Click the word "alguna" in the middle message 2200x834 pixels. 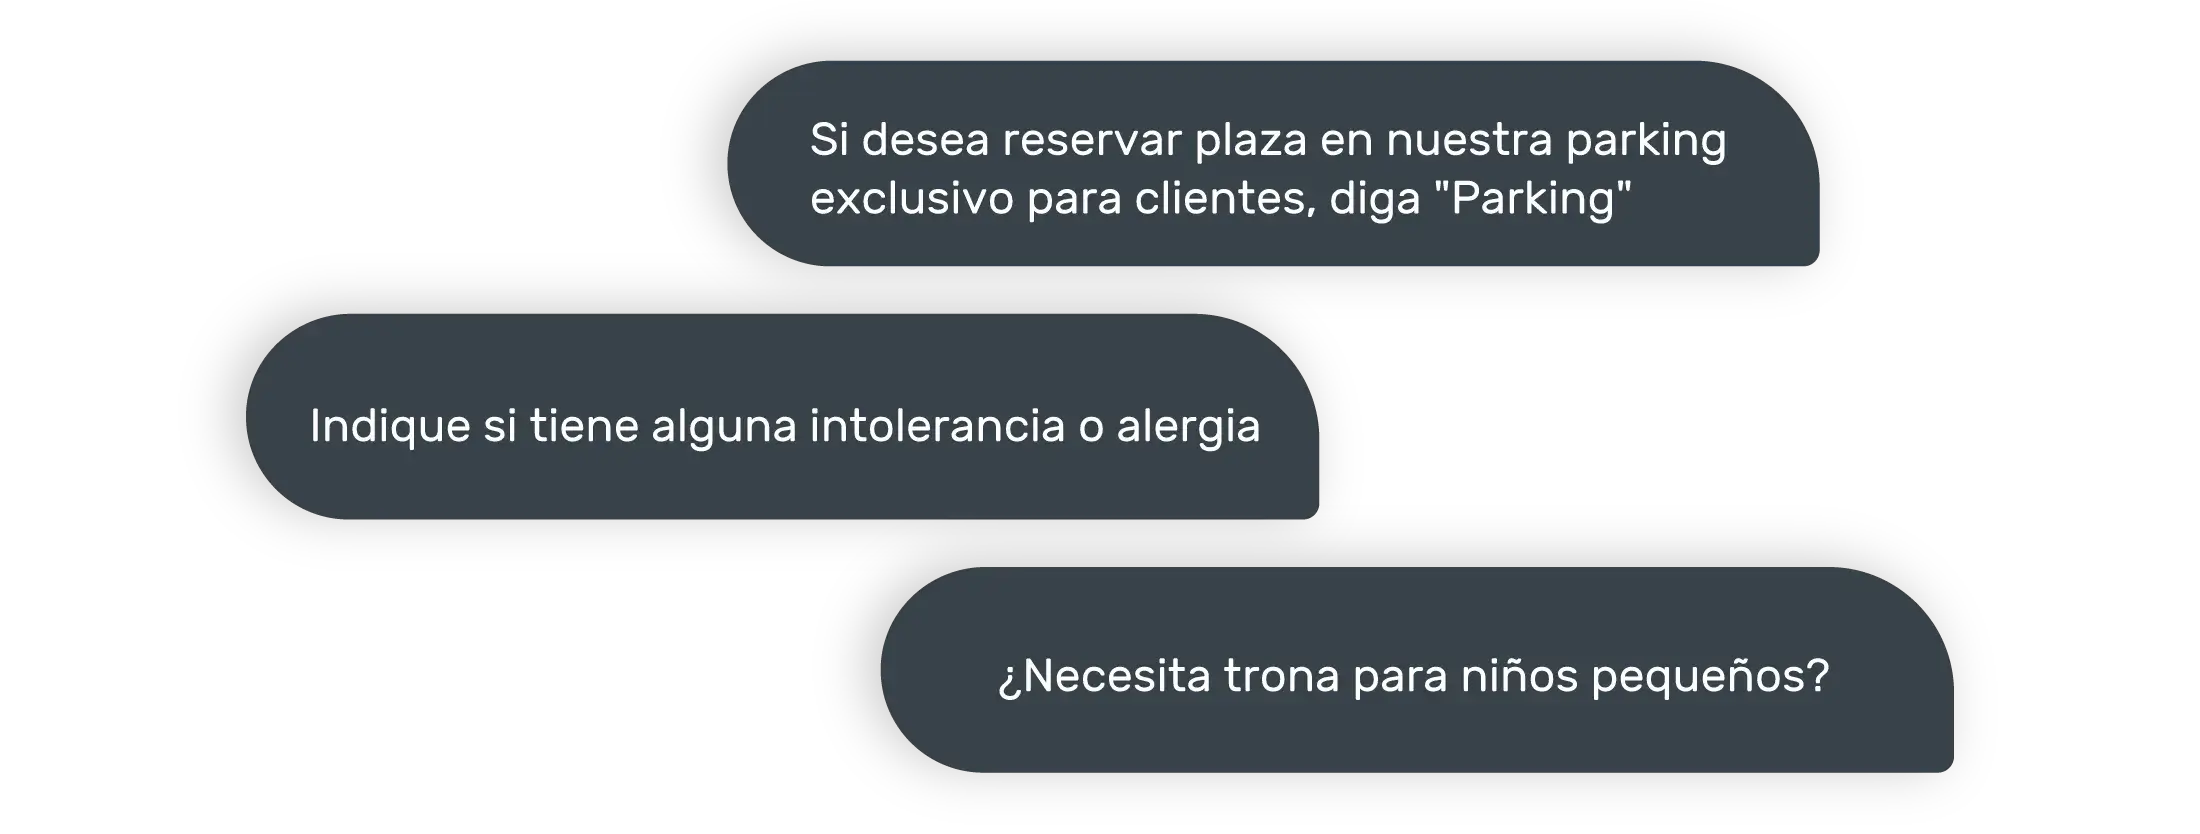click(724, 427)
